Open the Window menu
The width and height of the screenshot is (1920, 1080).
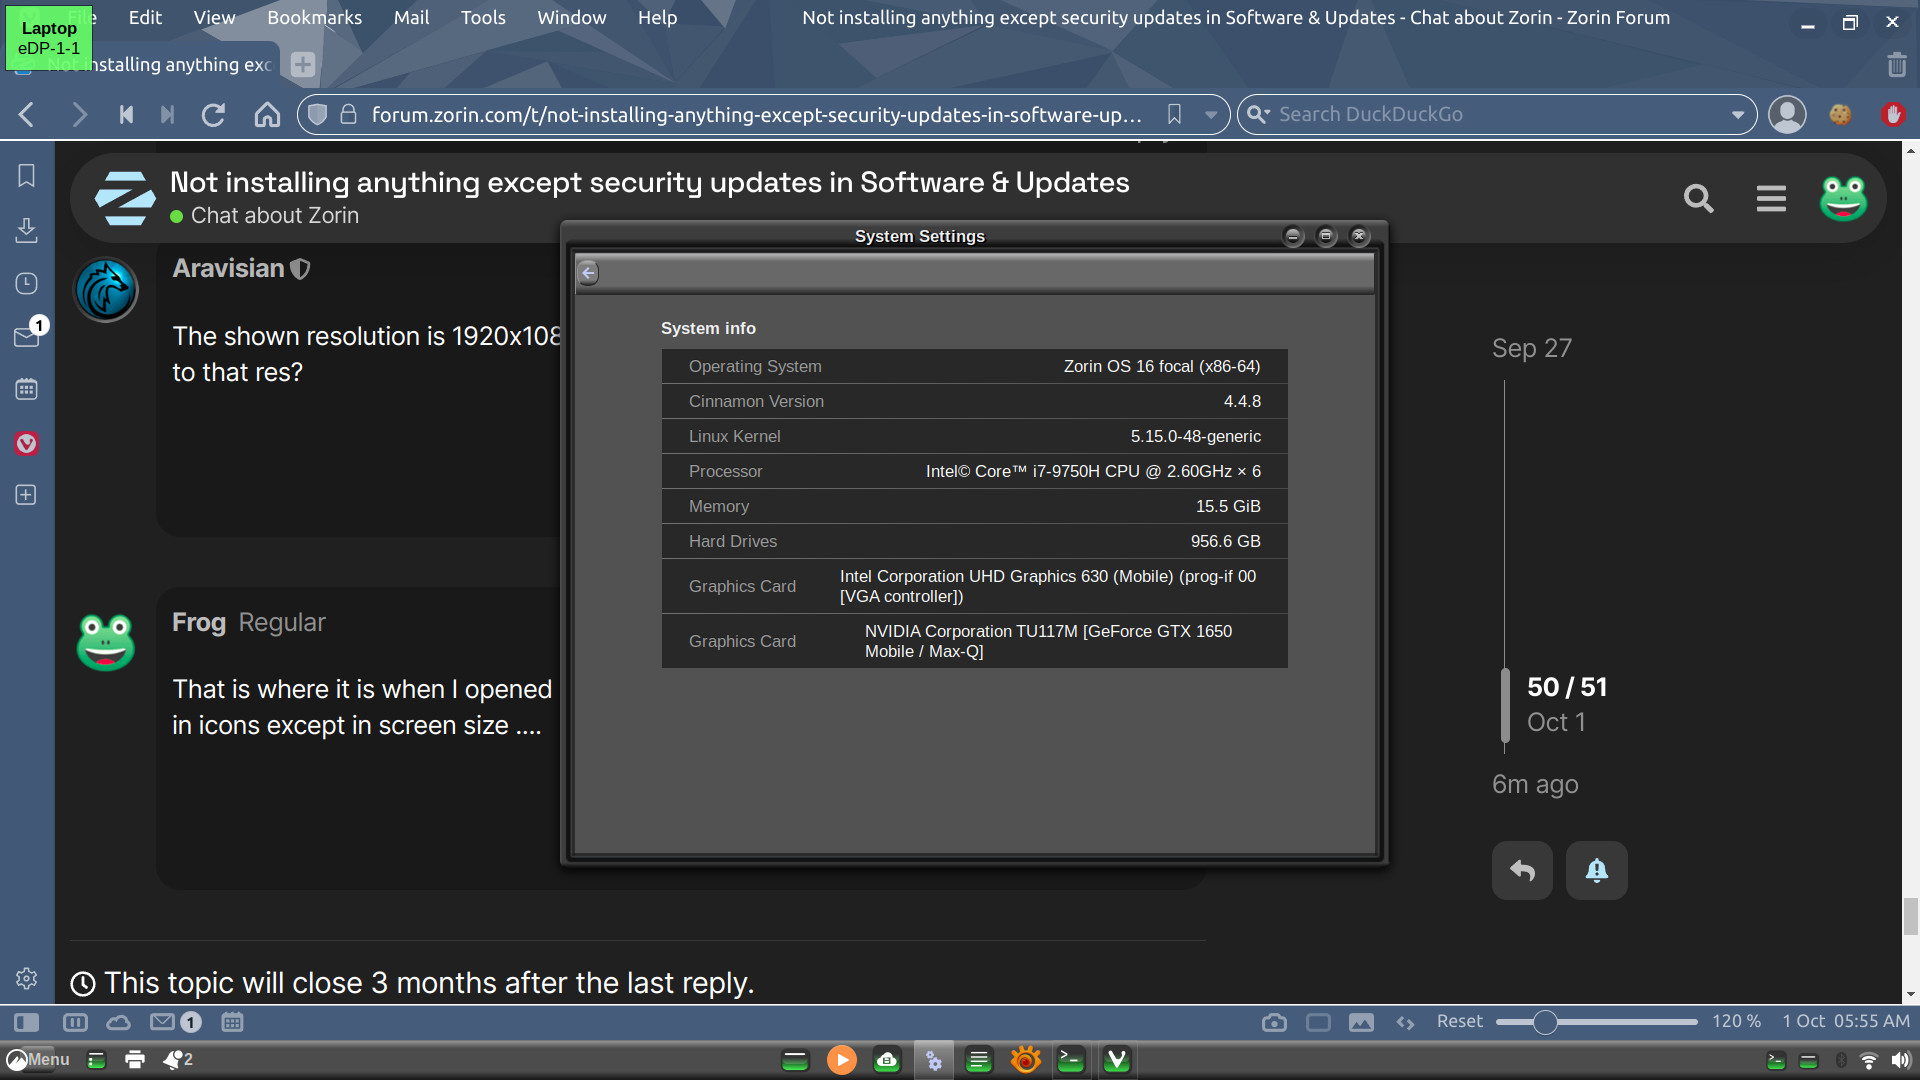(x=572, y=18)
